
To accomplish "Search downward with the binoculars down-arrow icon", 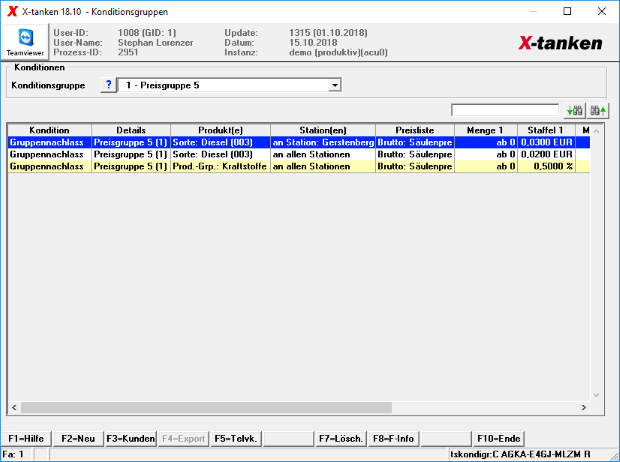I will click(x=575, y=111).
